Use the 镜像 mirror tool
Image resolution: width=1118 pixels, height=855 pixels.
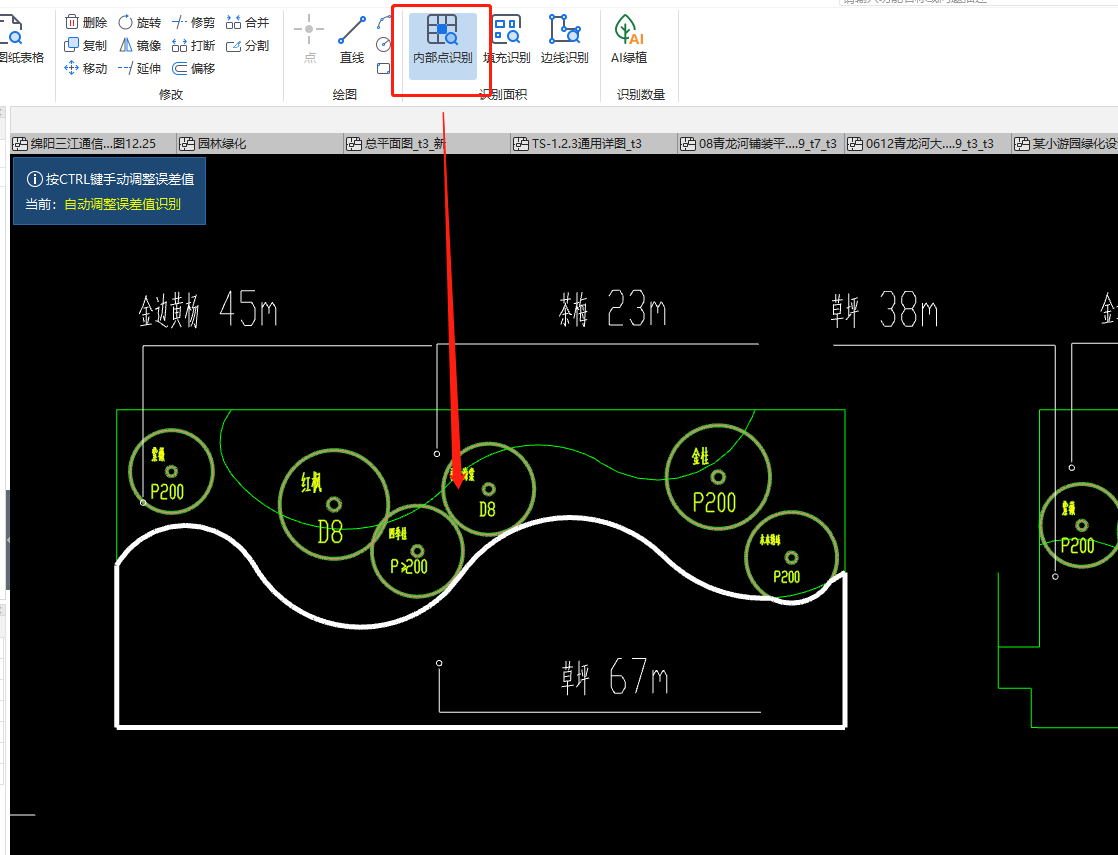point(139,45)
